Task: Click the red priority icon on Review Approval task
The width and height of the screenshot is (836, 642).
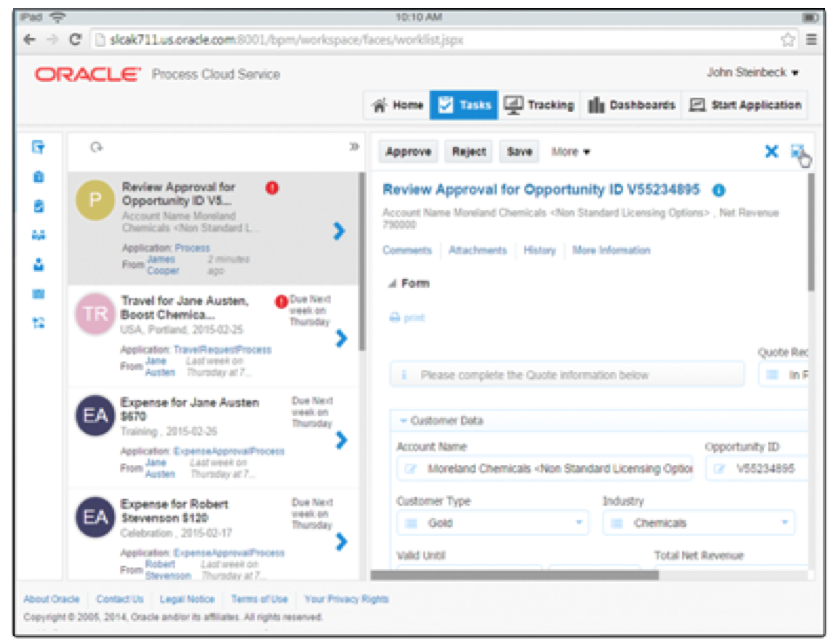Action: coord(272,188)
